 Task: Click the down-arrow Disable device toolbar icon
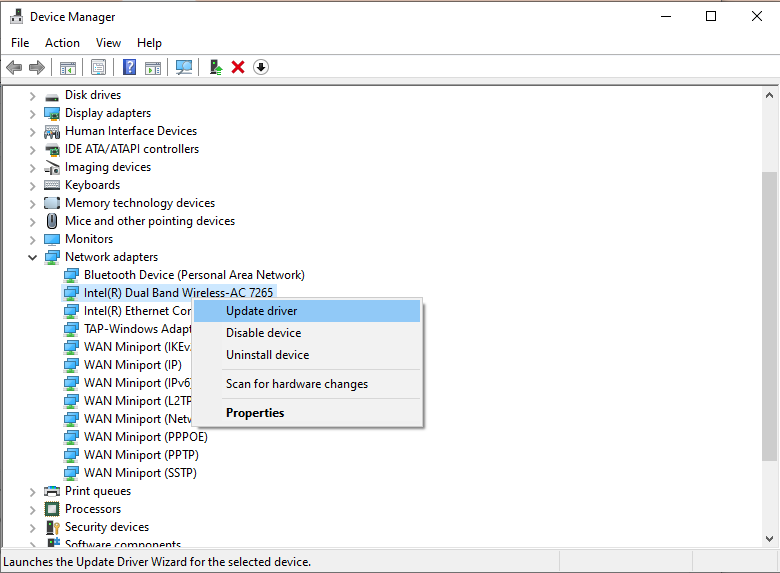point(261,67)
